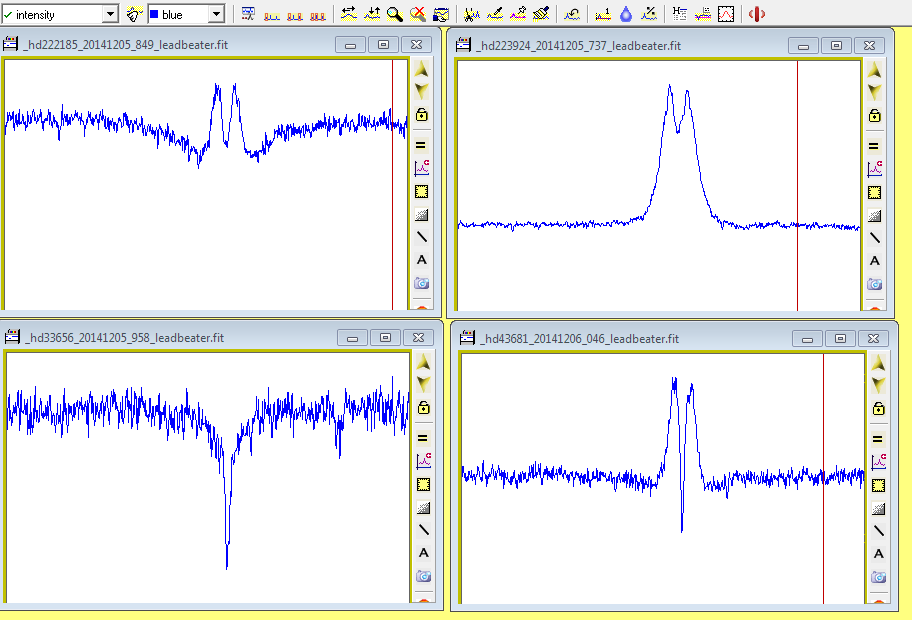Click the red Gaussian curve icon in toolbar
912x620 pixels.
click(x=727, y=14)
